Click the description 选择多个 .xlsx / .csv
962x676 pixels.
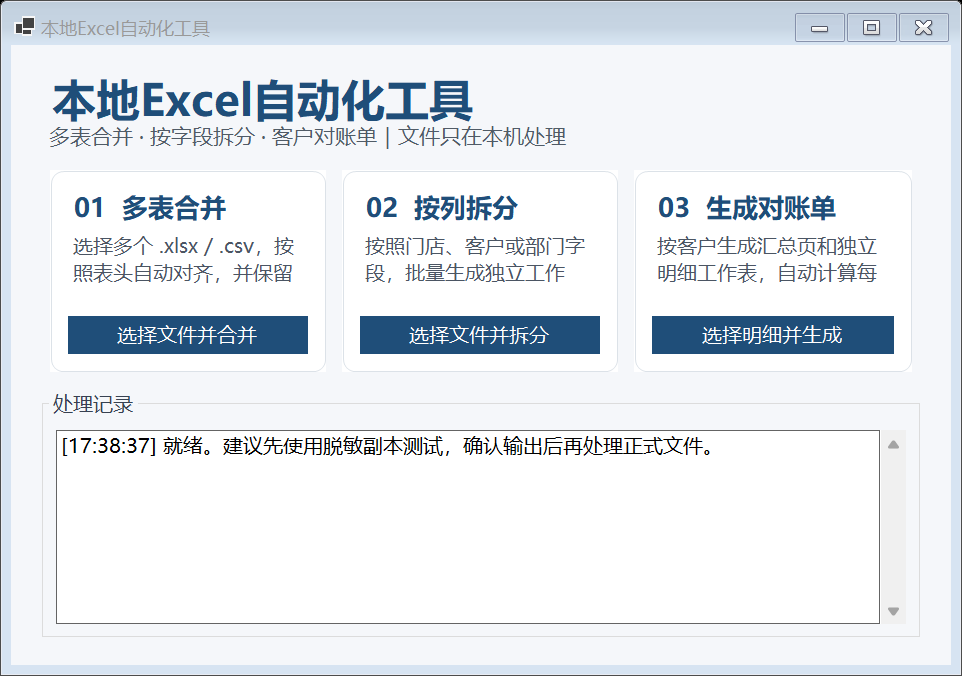click(x=183, y=259)
